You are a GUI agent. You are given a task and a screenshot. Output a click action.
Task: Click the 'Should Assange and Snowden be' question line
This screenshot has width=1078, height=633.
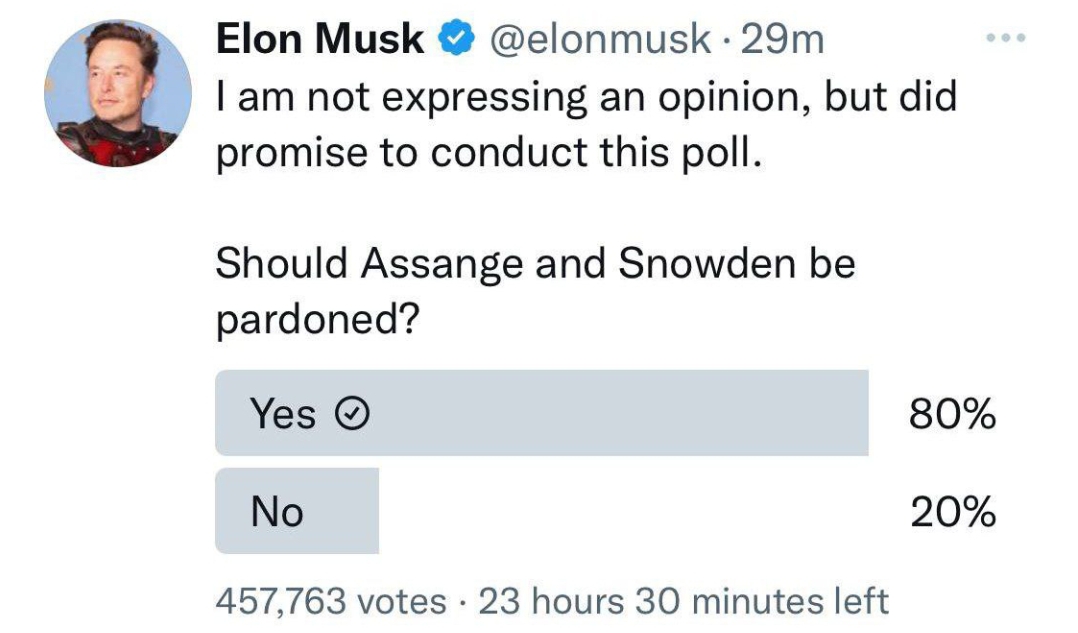coord(535,263)
